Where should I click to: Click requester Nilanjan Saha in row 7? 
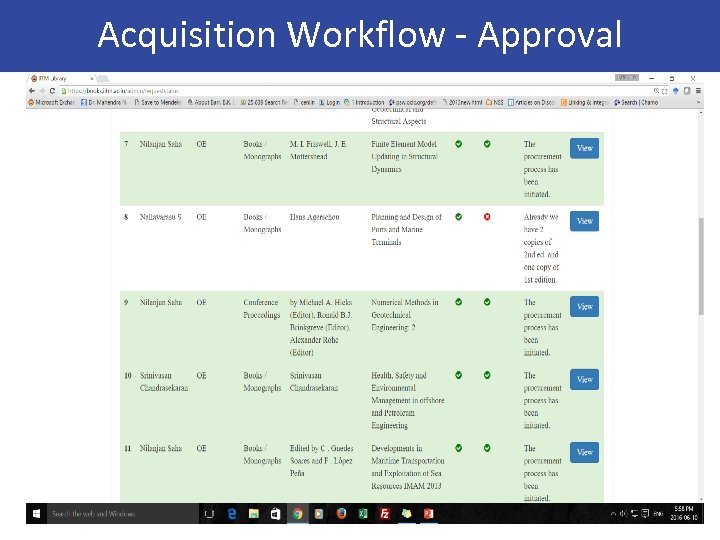point(161,144)
